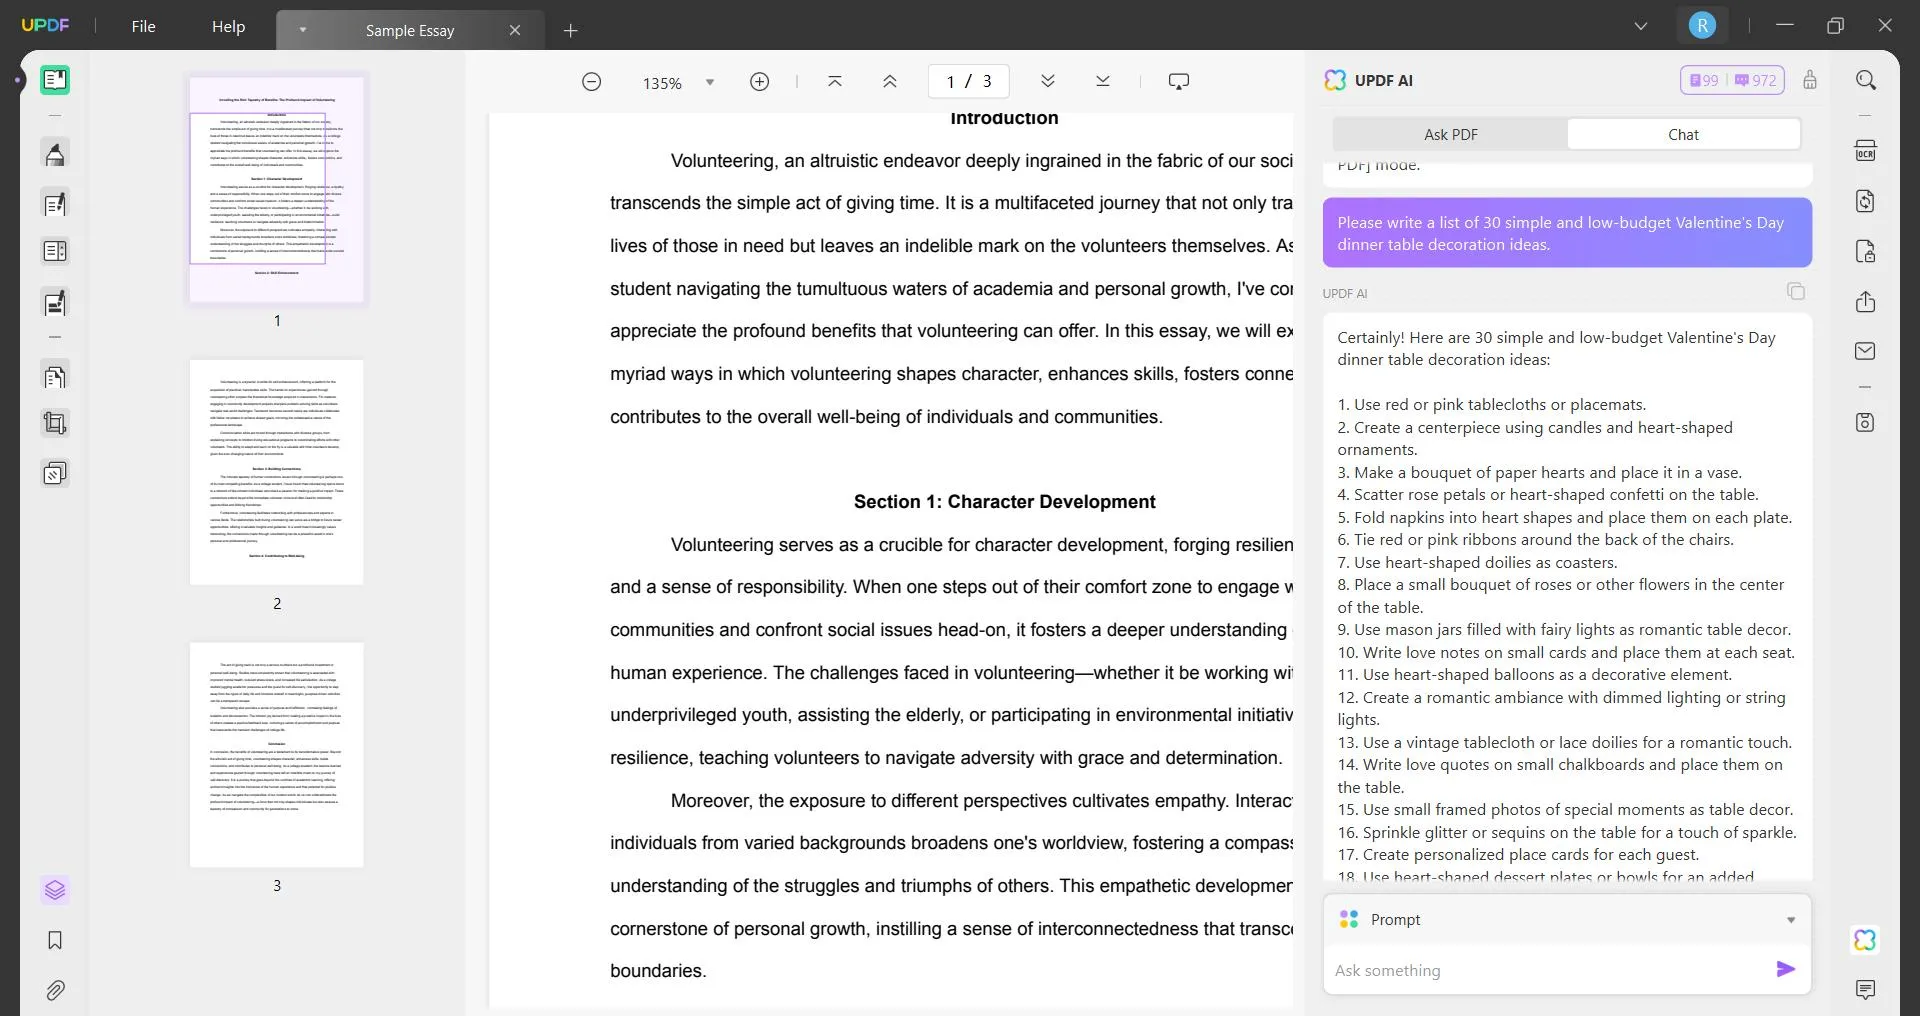The width and height of the screenshot is (1920, 1016).
Task: Open the tab list dropdown chevron
Action: 1640,26
